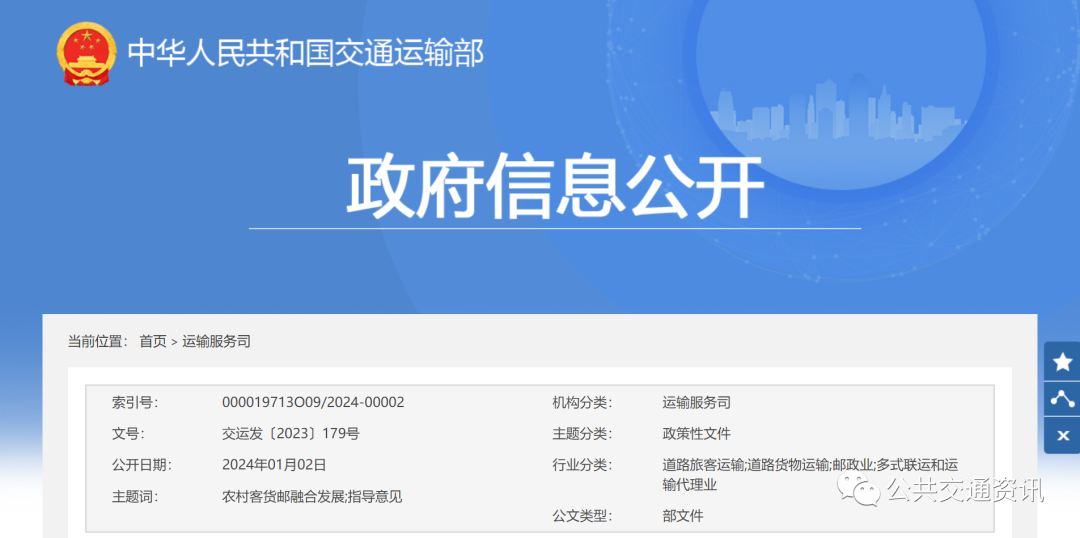This screenshot has height=538, width=1080.
Task: Click the WeChat logo in watermark
Action: click(859, 490)
